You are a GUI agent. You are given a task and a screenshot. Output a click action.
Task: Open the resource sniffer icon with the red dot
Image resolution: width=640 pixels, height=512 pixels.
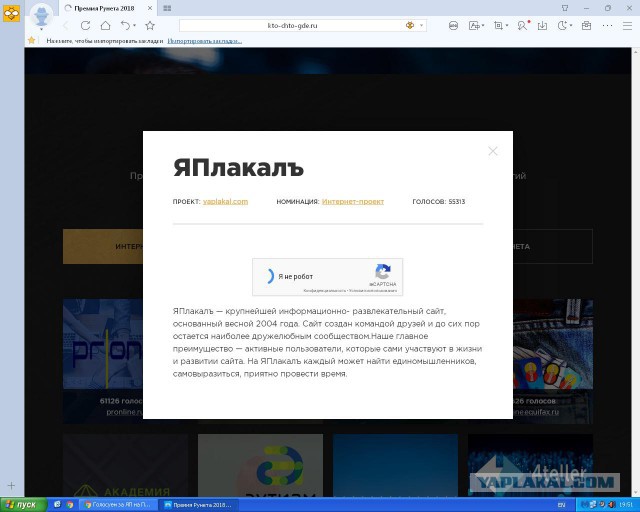point(522,26)
